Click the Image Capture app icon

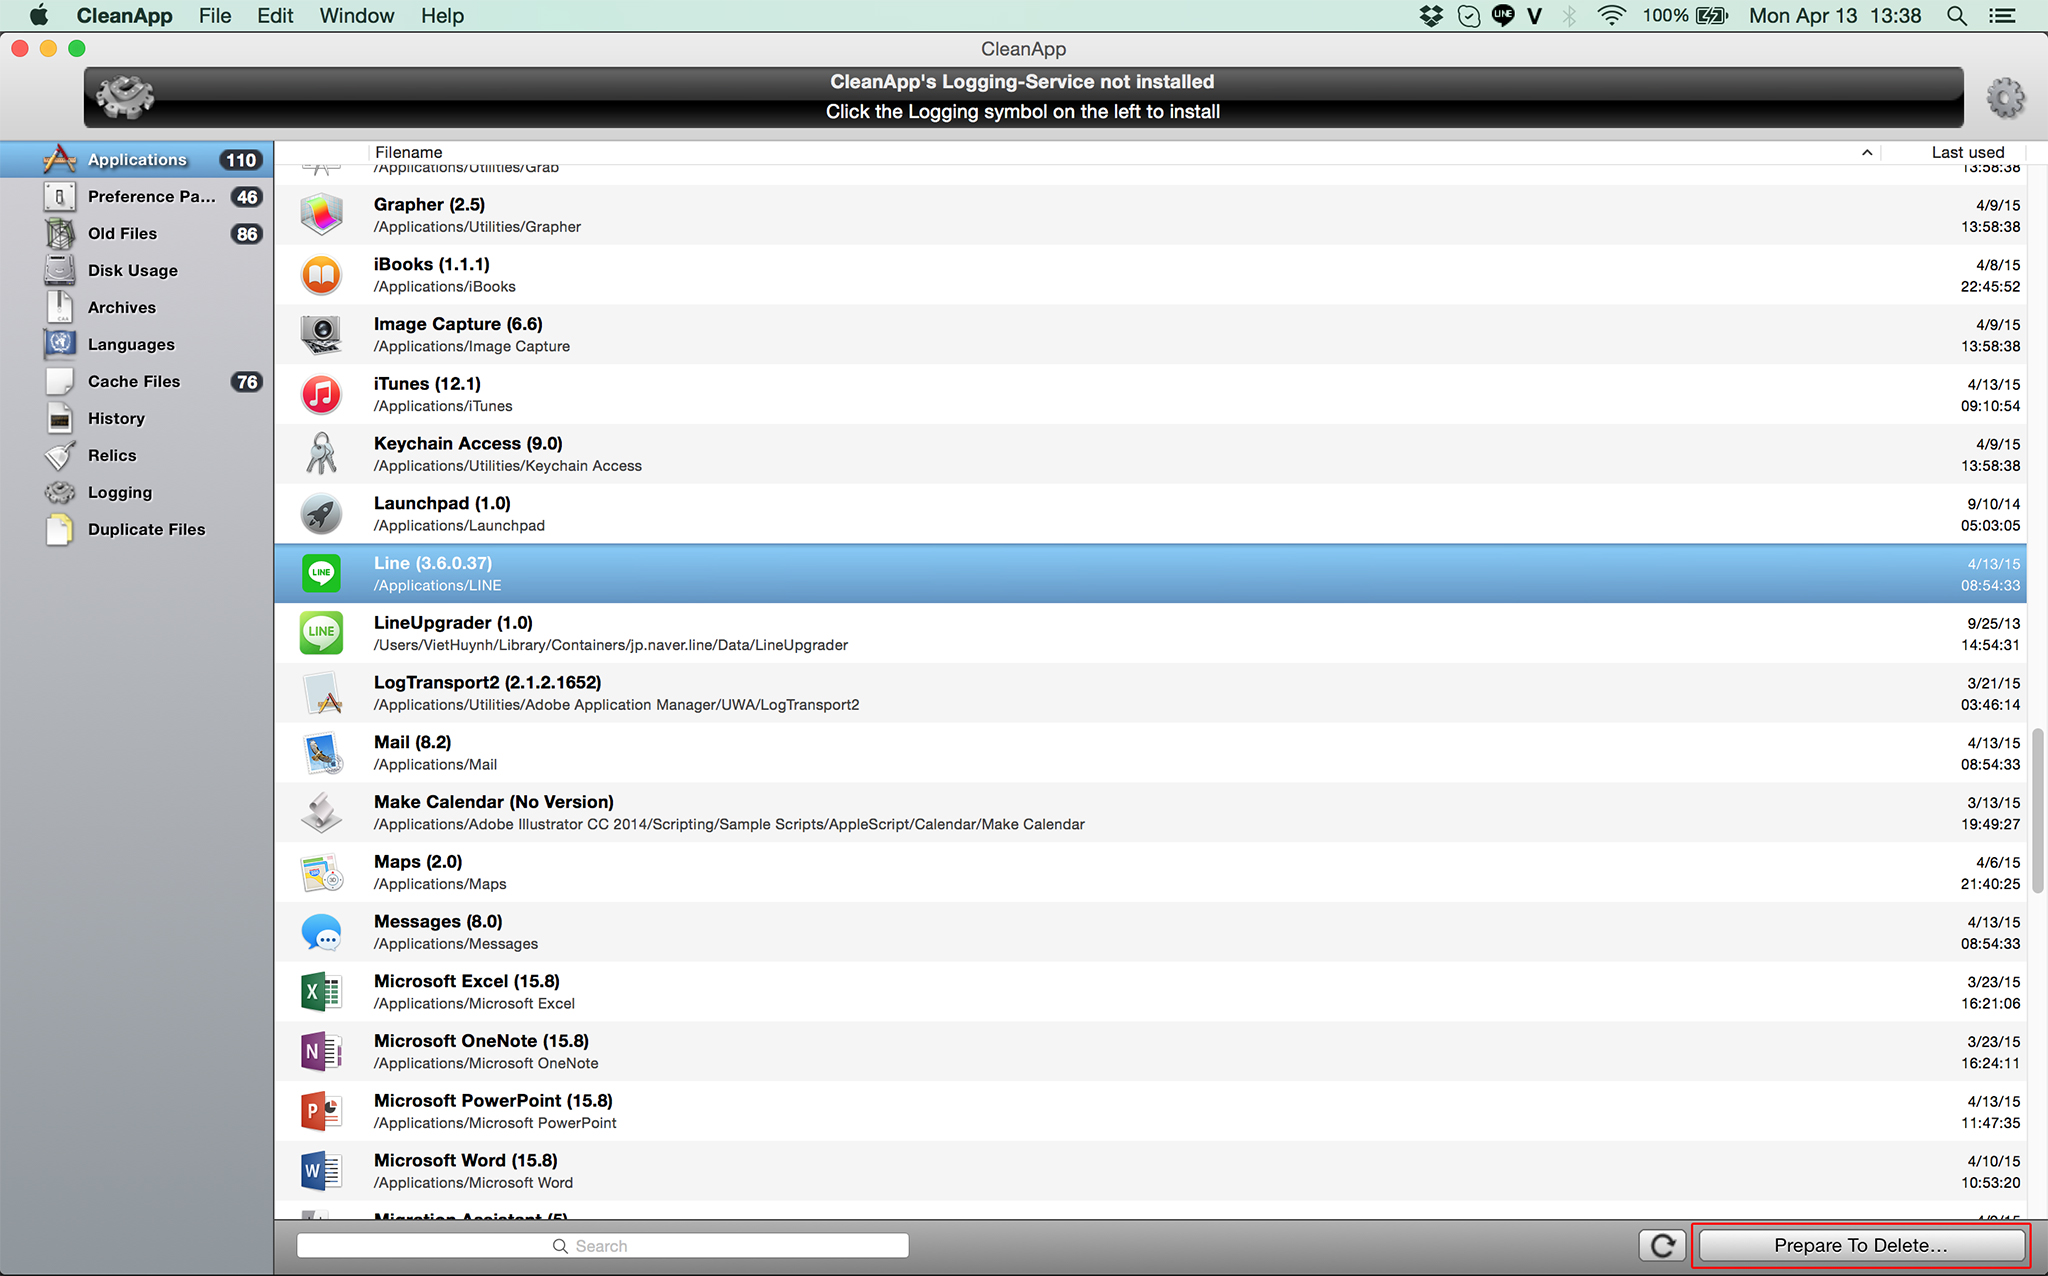(321, 335)
